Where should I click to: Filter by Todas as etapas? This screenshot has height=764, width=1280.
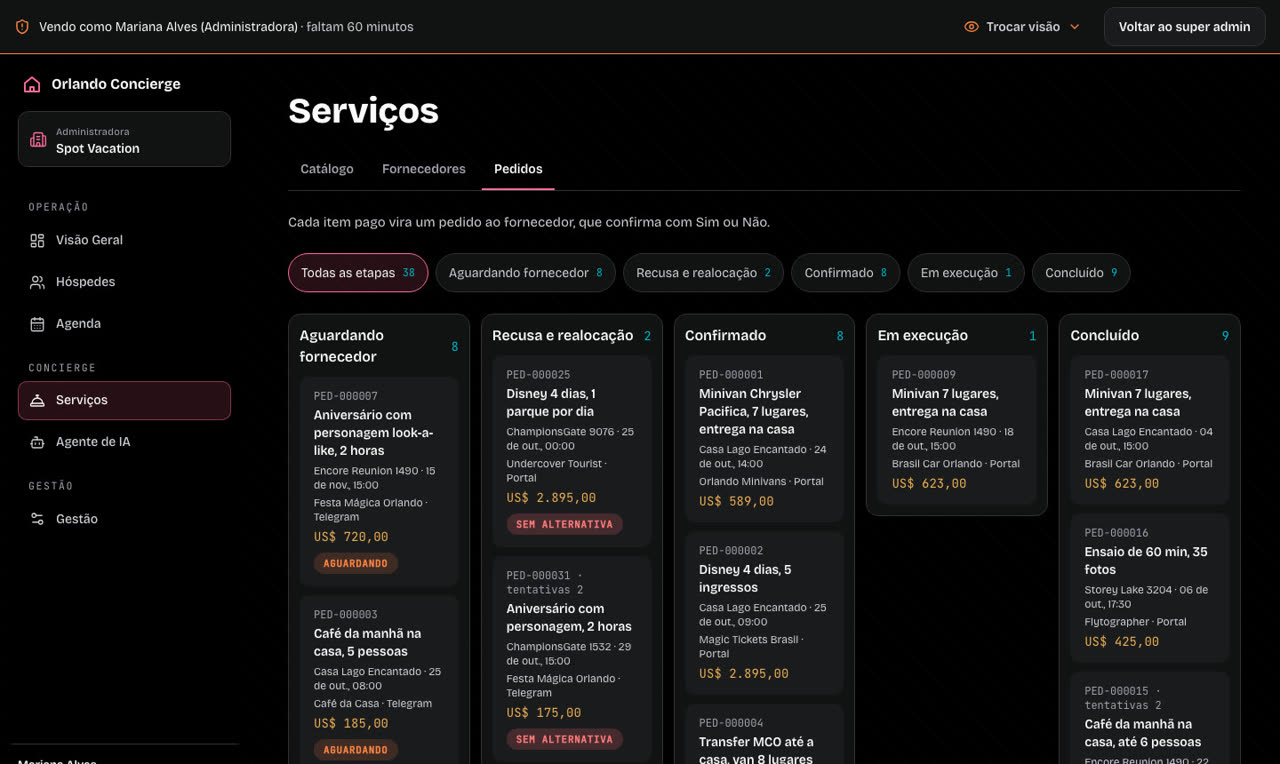tap(358, 273)
